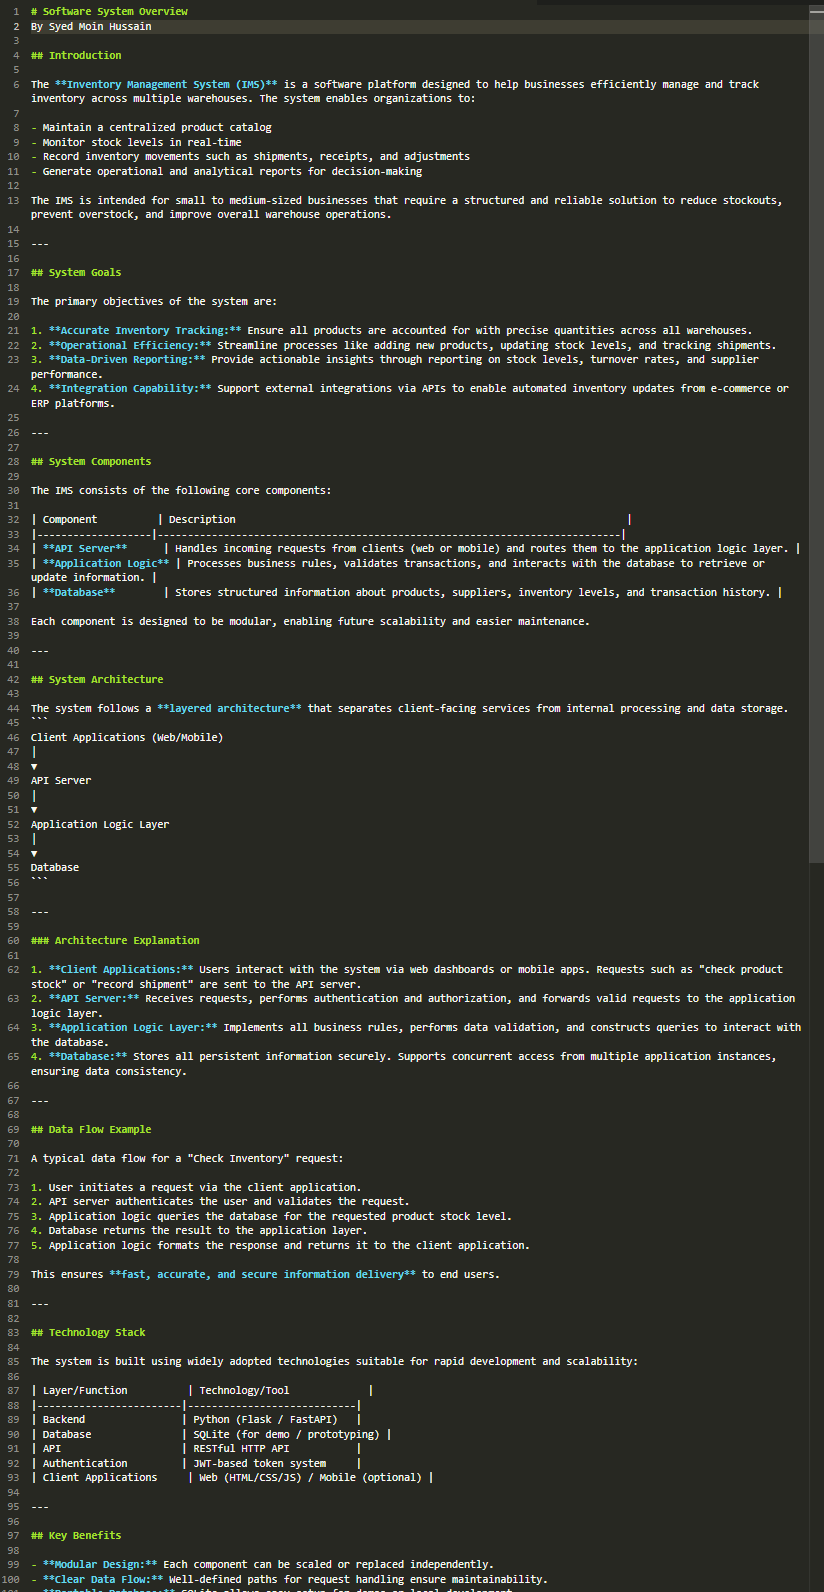Click the '## Technology Stack' heading
Viewport: 824px width, 1592px height.
pyautogui.click(x=88, y=1332)
